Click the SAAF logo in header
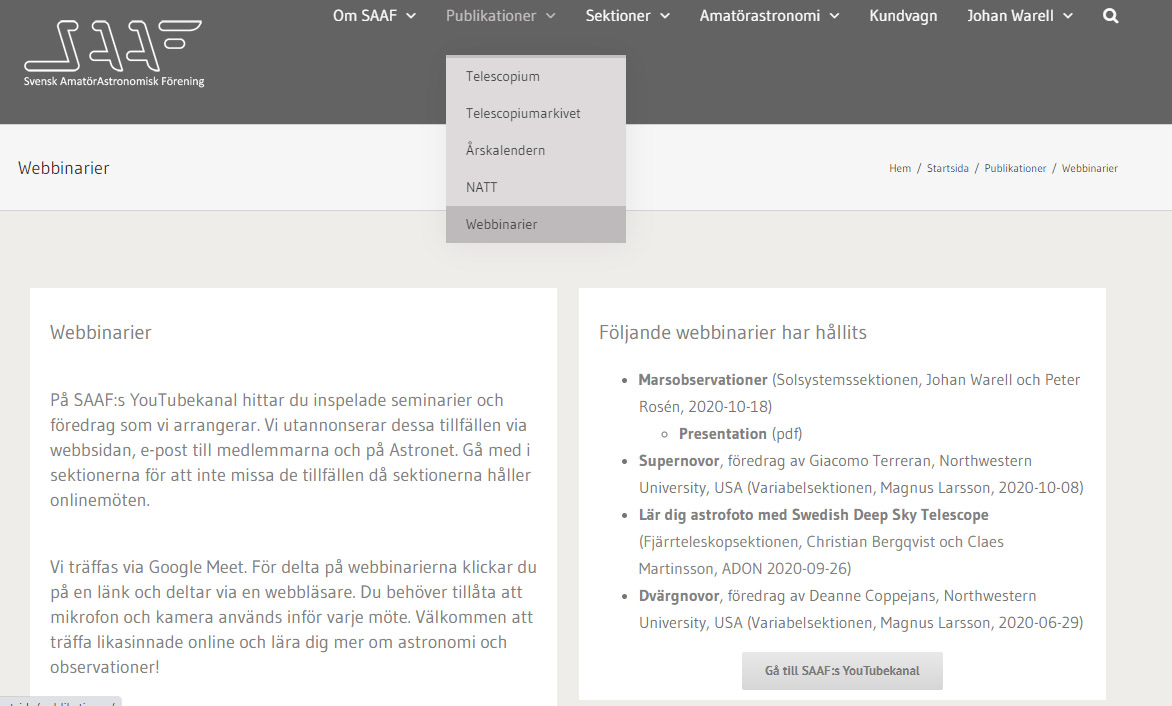1172x706 pixels. pos(113,53)
